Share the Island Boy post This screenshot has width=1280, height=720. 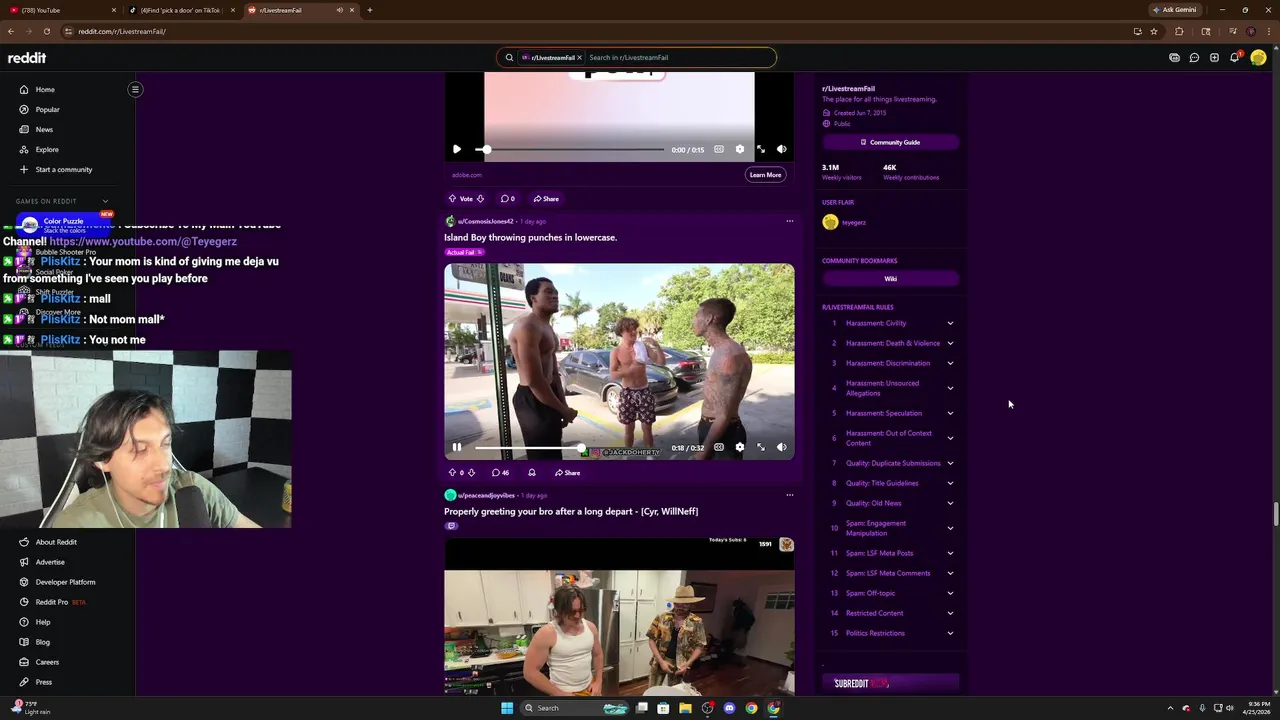tap(567, 473)
